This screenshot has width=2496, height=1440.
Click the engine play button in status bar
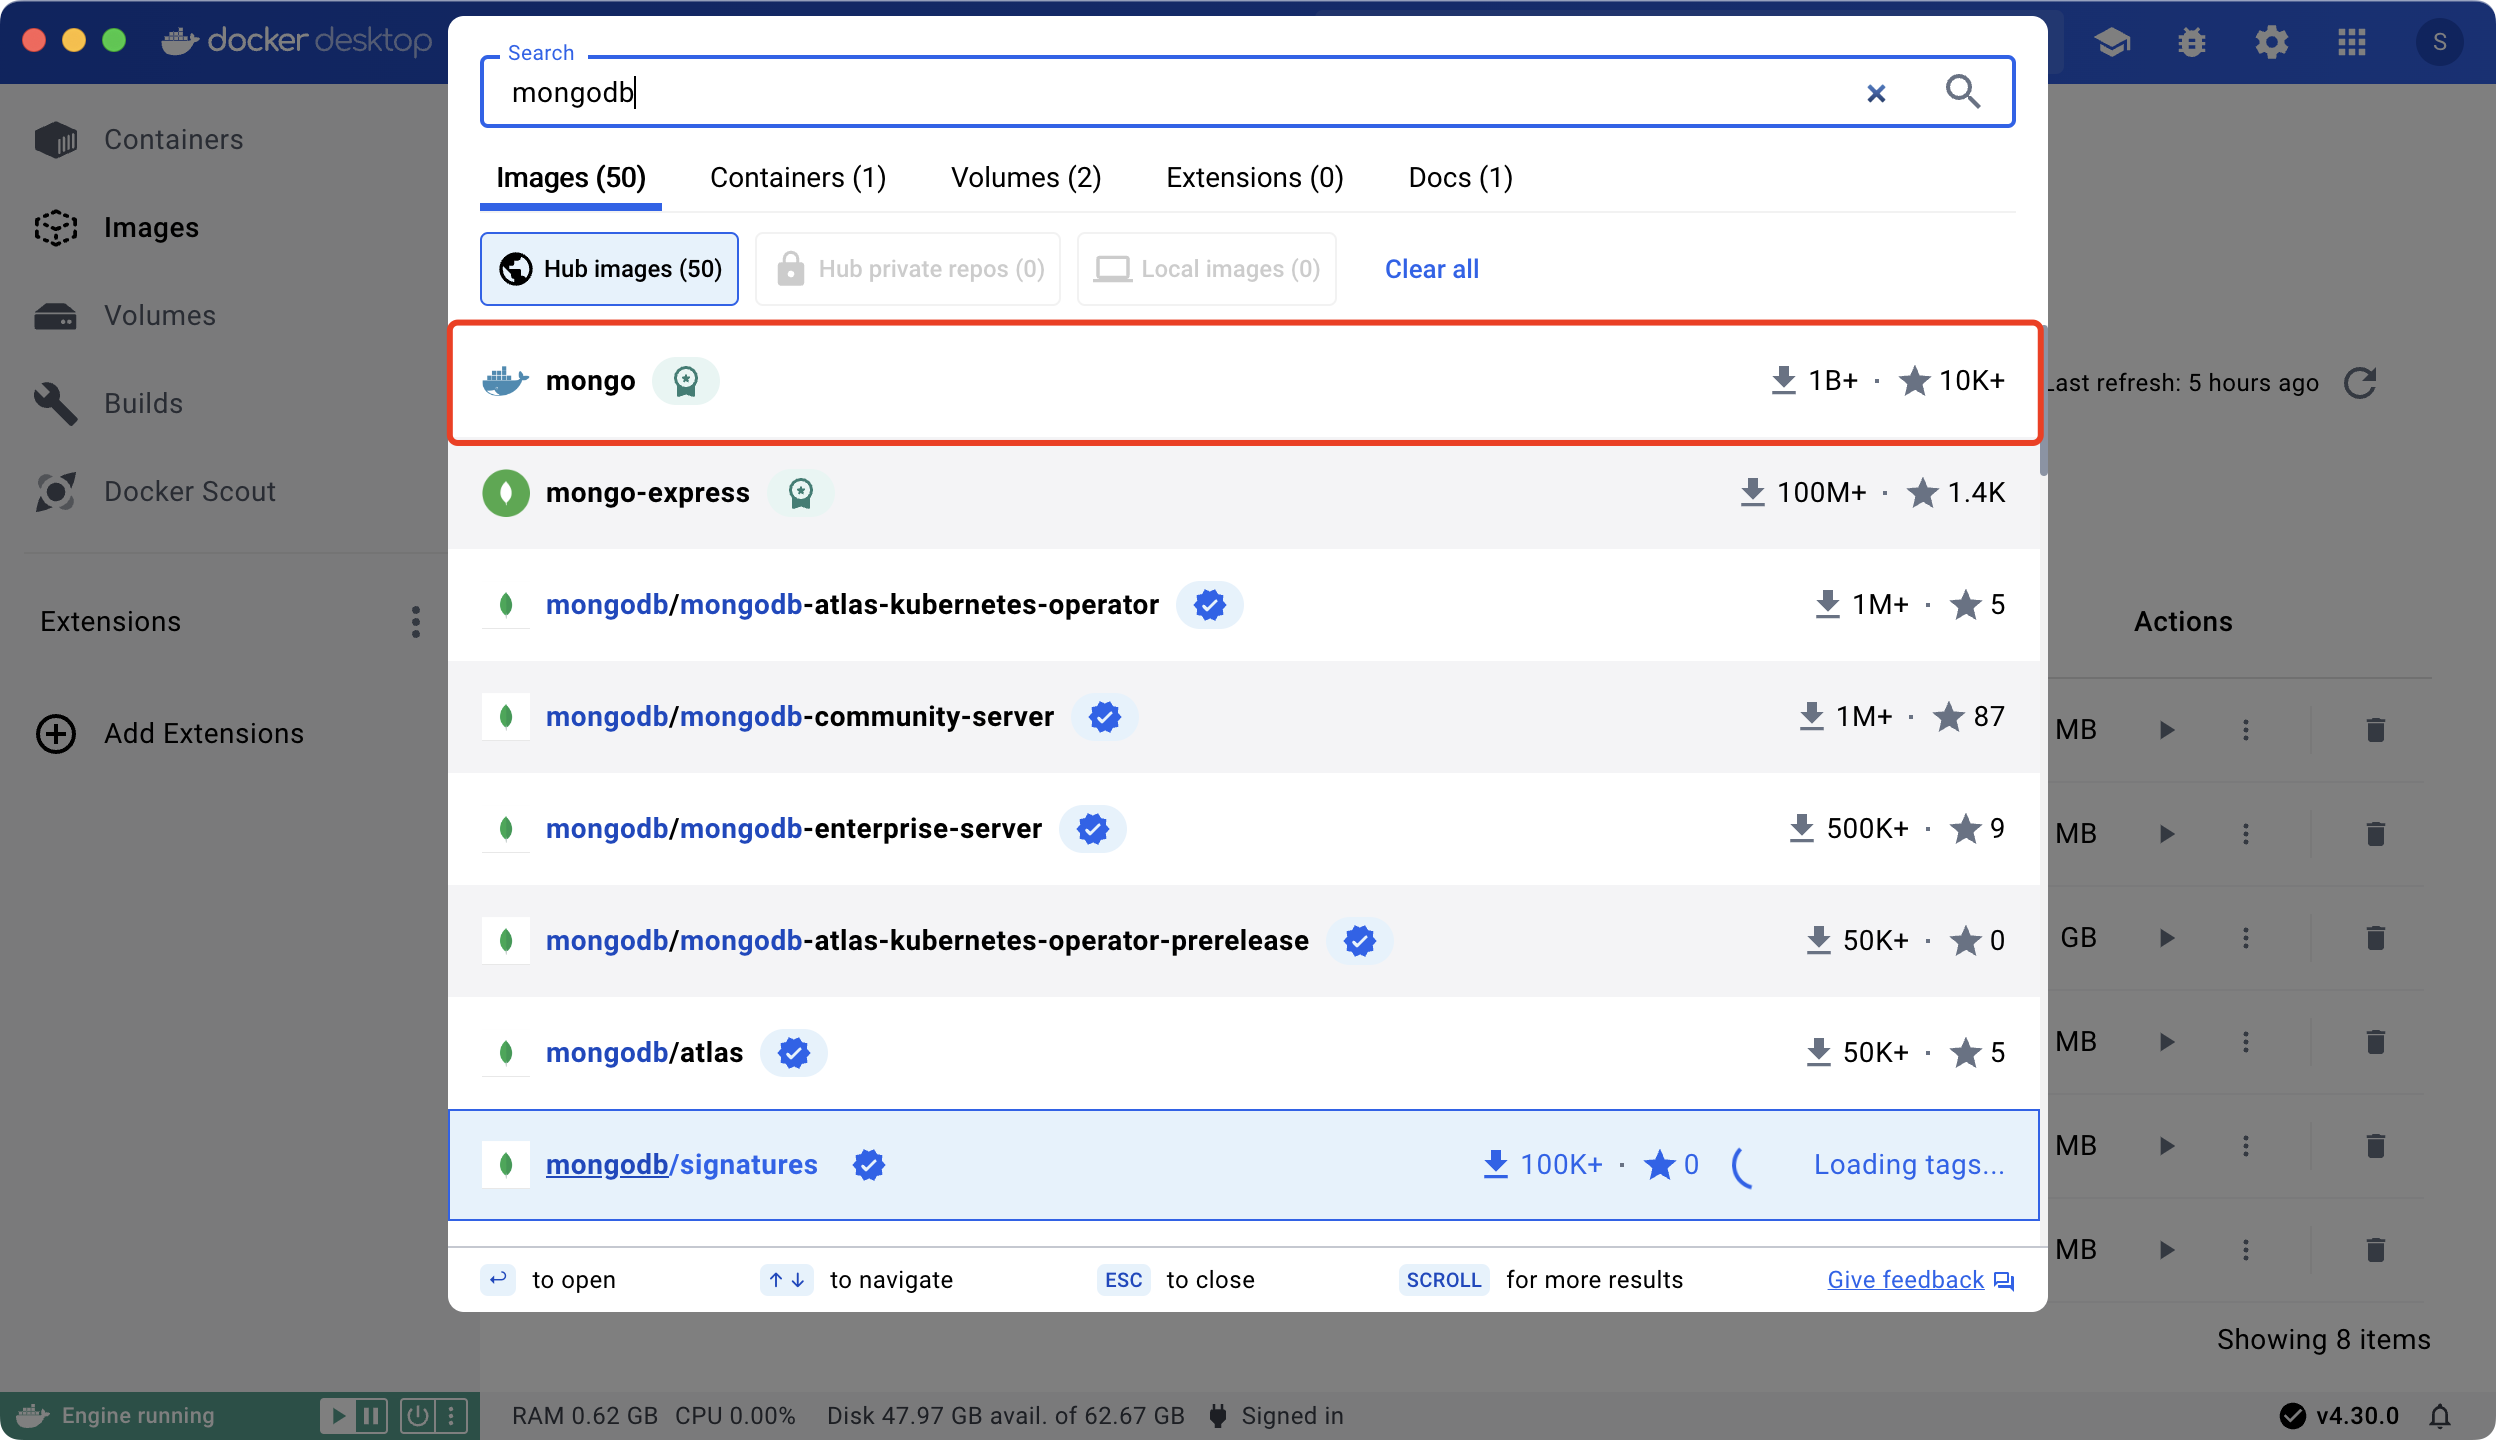click(x=338, y=1416)
